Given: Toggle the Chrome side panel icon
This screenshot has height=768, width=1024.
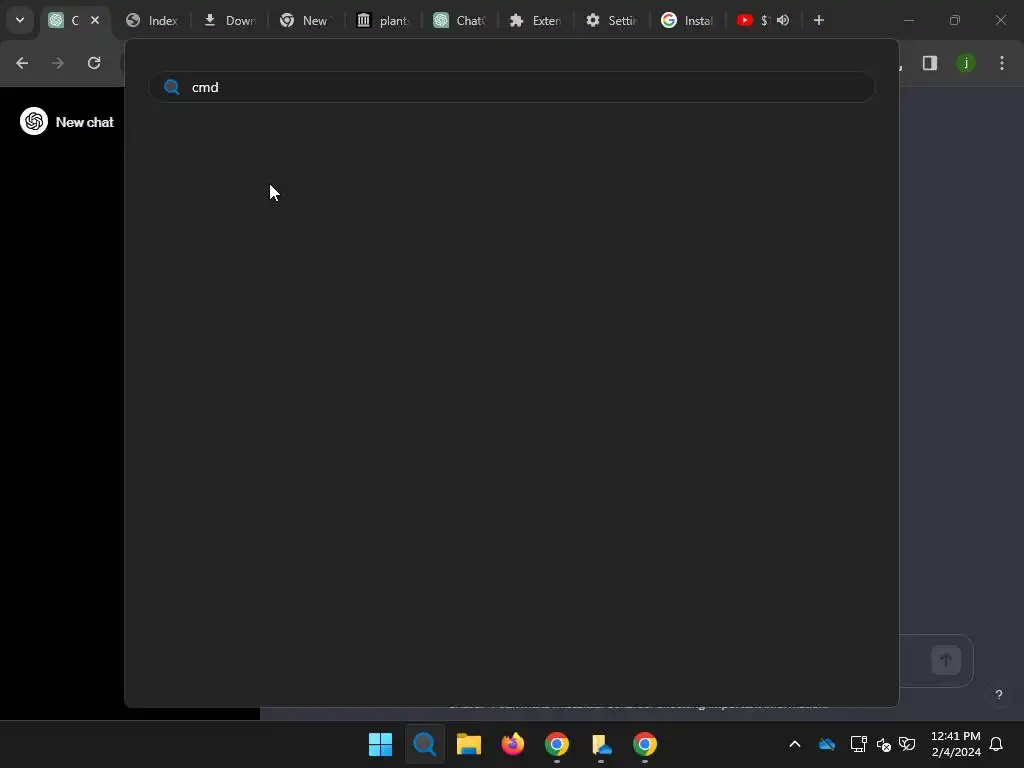Looking at the screenshot, I should [x=930, y=63].
